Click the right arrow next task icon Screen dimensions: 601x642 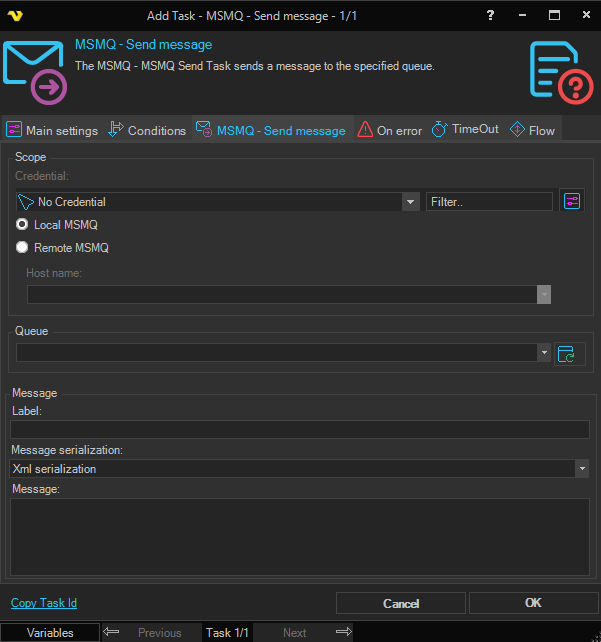(x=343, y=632)
